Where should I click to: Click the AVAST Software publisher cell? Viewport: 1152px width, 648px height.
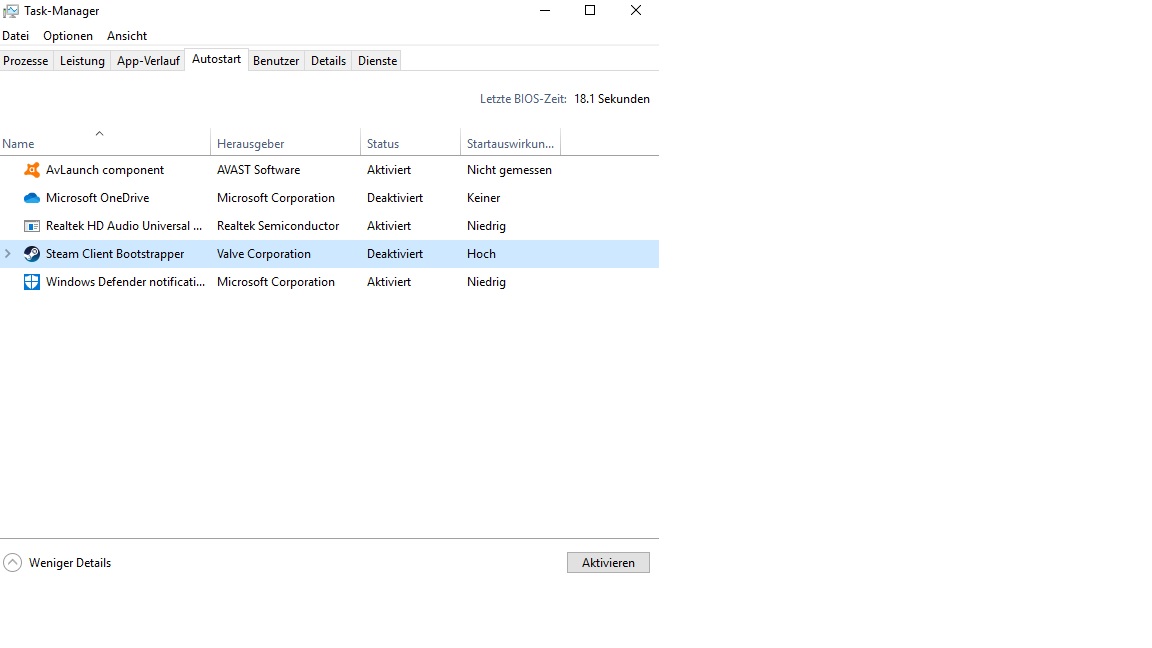coord(259,170)
